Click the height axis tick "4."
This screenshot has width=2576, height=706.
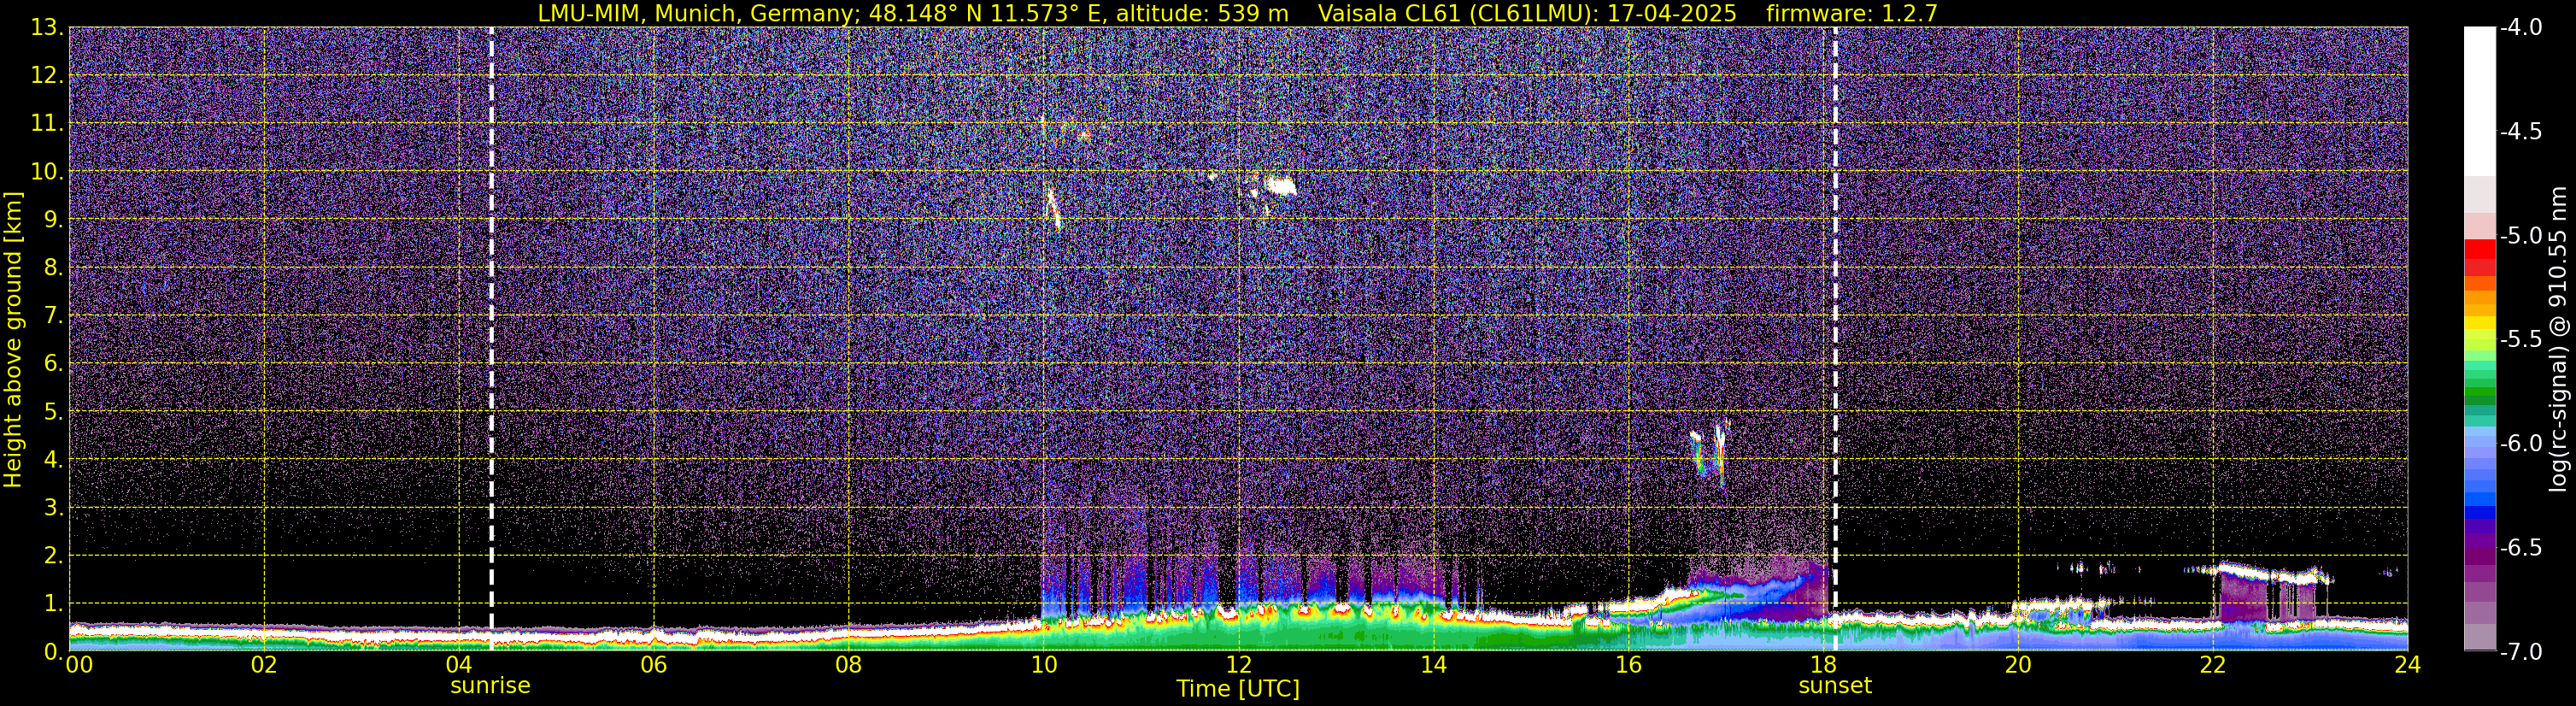coord(53,459)
